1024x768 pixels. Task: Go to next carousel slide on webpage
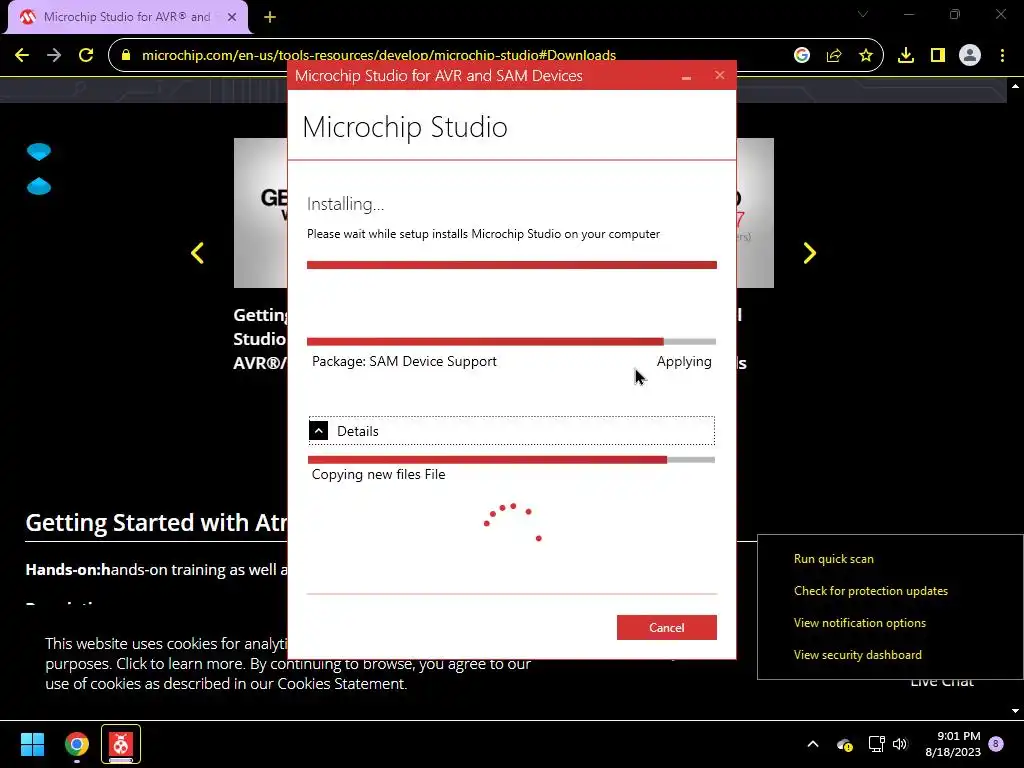809,253
